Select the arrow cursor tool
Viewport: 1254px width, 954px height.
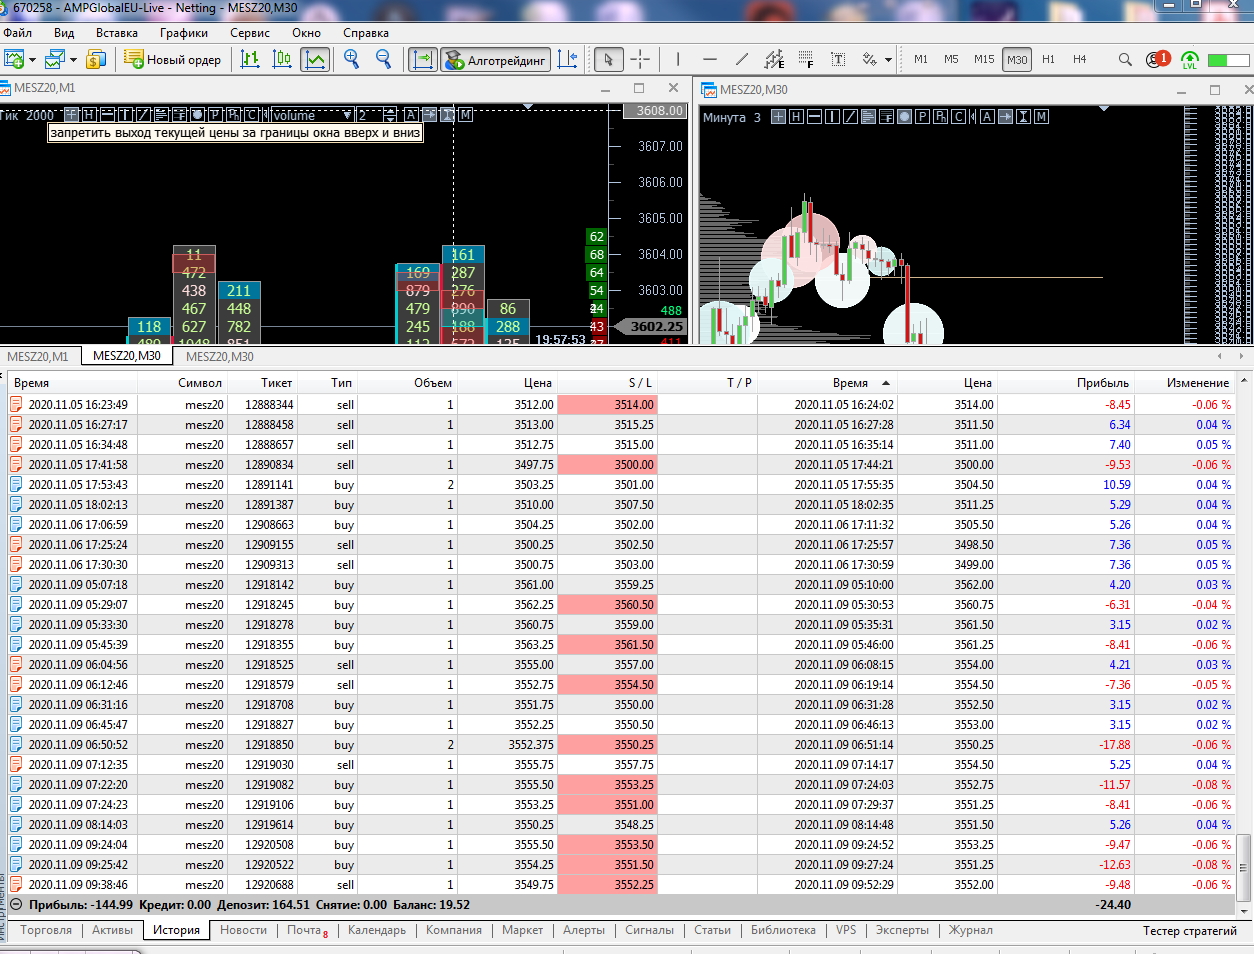tap(608, 60)
